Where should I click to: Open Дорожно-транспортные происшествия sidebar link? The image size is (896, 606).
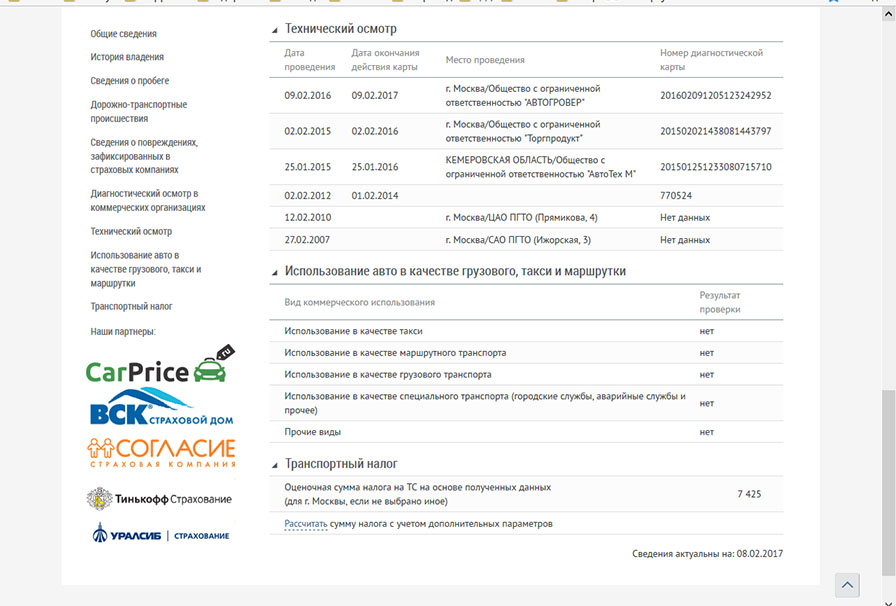click(138, 111)
